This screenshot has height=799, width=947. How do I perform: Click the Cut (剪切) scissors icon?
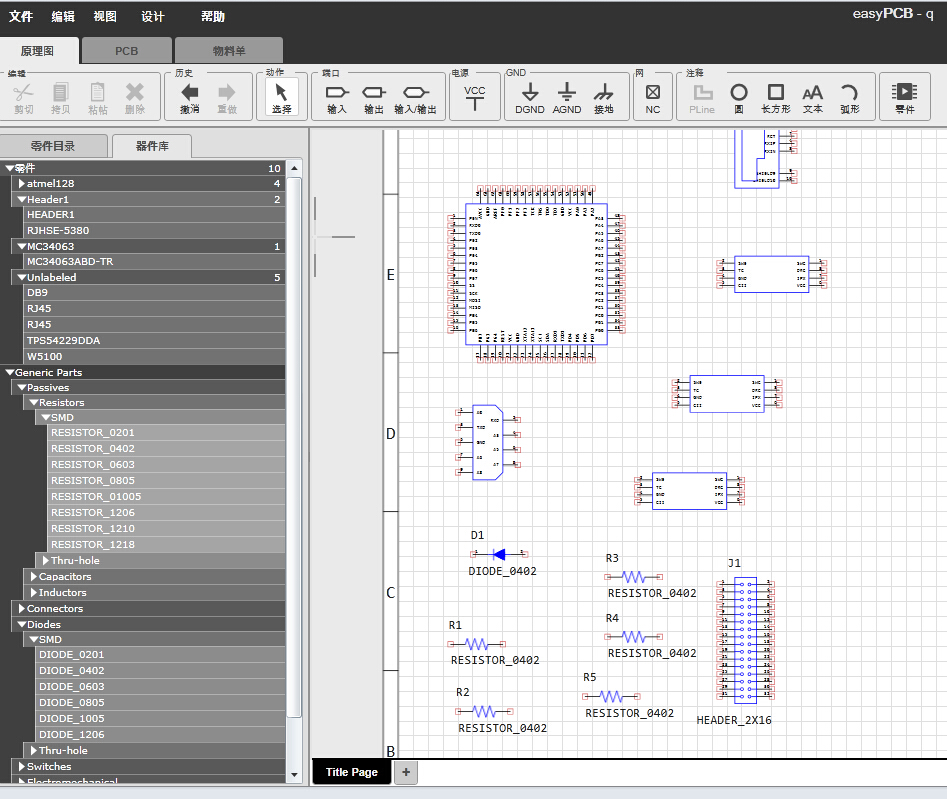[24, 92]
